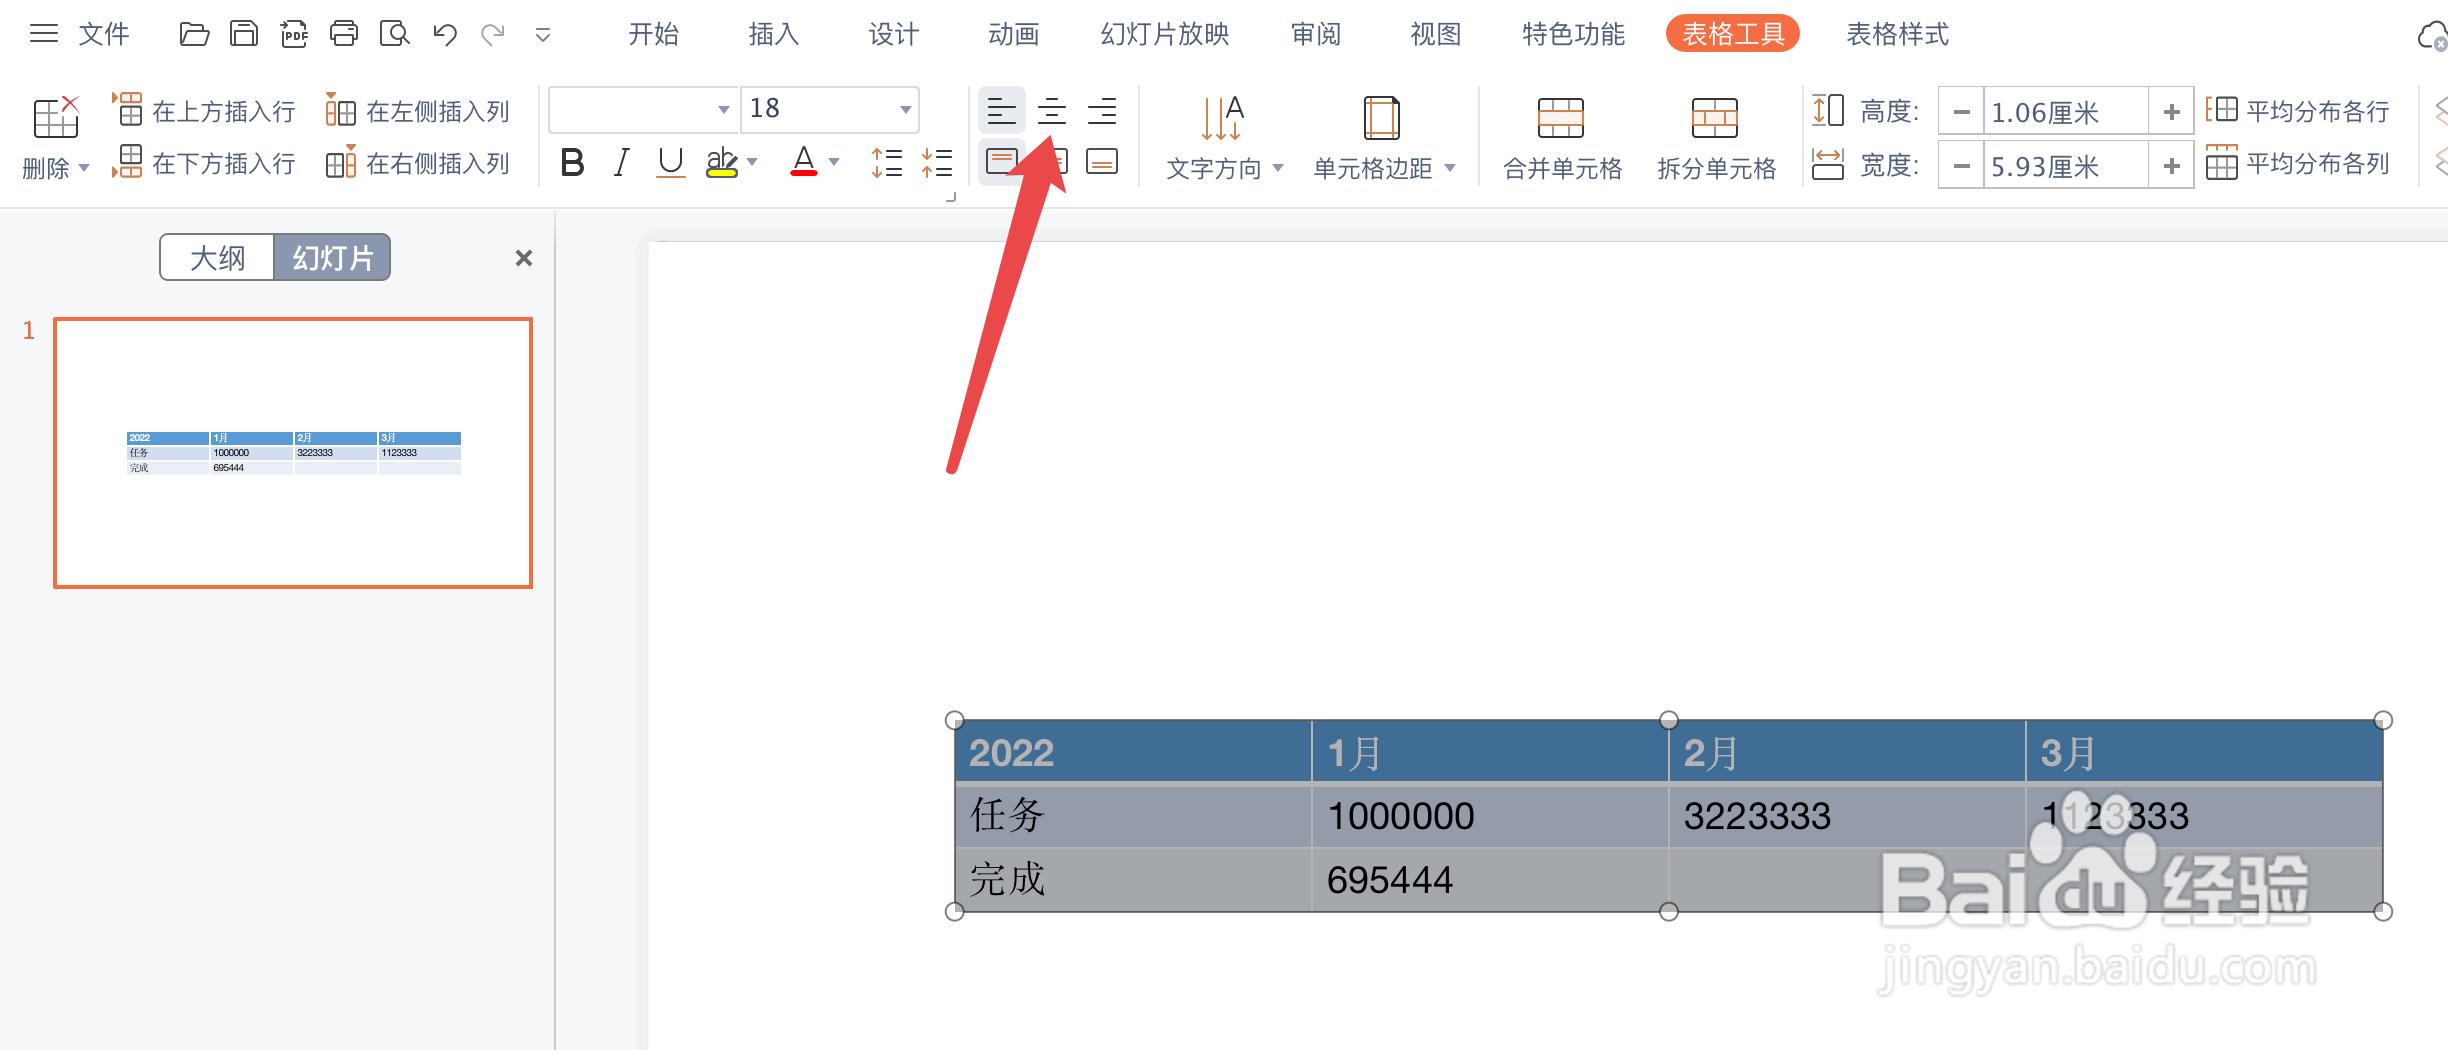Open the 视图 tab
The image size is (2448, 1050).
[1436, 34]
